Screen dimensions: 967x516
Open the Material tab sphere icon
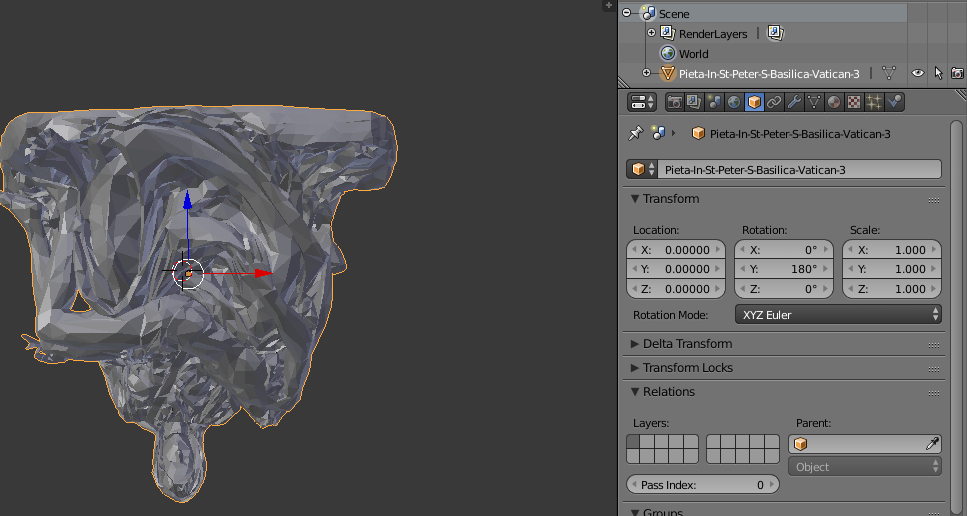833,102
